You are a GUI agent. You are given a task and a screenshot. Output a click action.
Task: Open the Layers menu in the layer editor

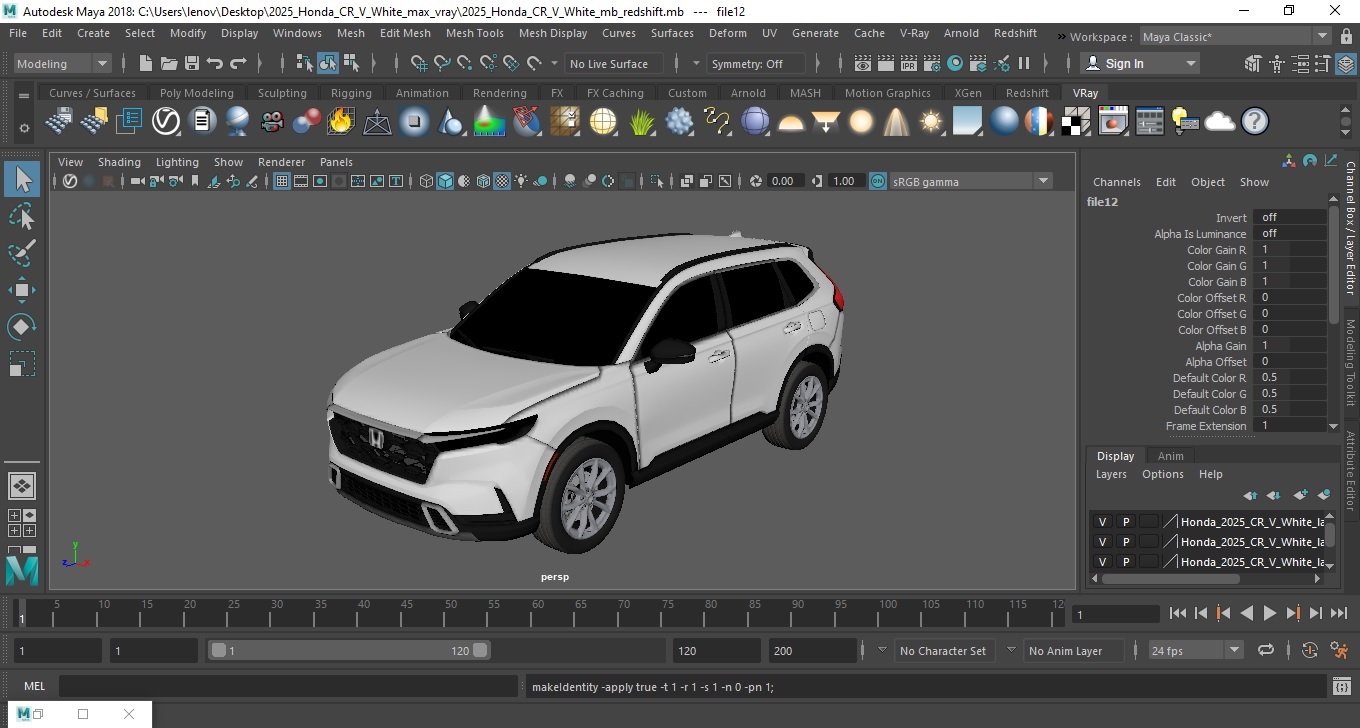(1111, 474)
